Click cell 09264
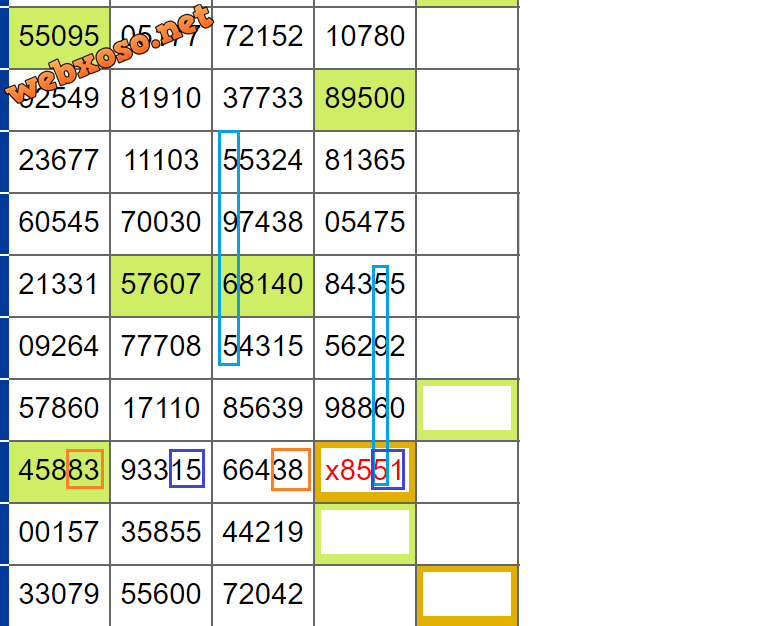Image resolution: width=768 pixels, height=626 pixels. click(59, 348)
